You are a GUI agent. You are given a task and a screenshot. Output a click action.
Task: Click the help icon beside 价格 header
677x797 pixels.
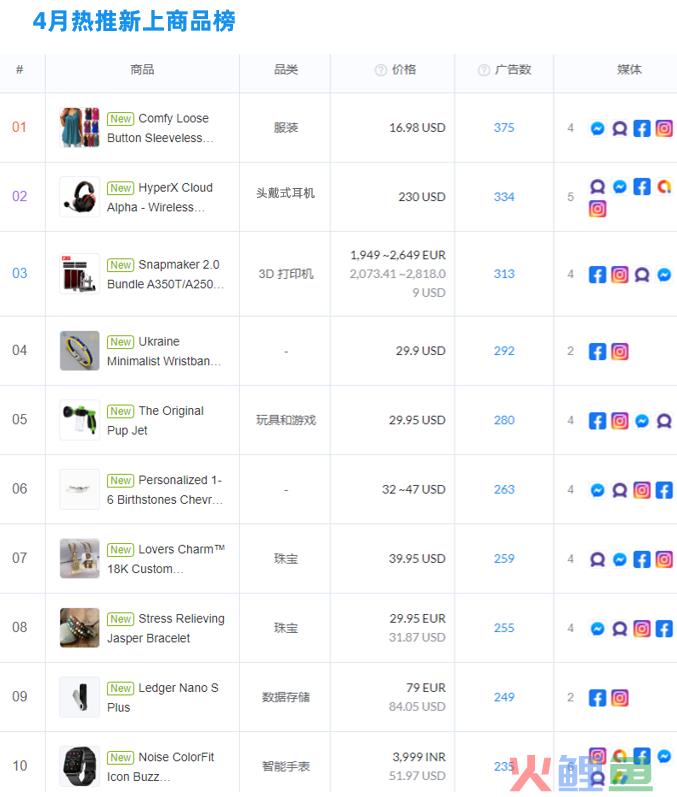pos(381,70)
